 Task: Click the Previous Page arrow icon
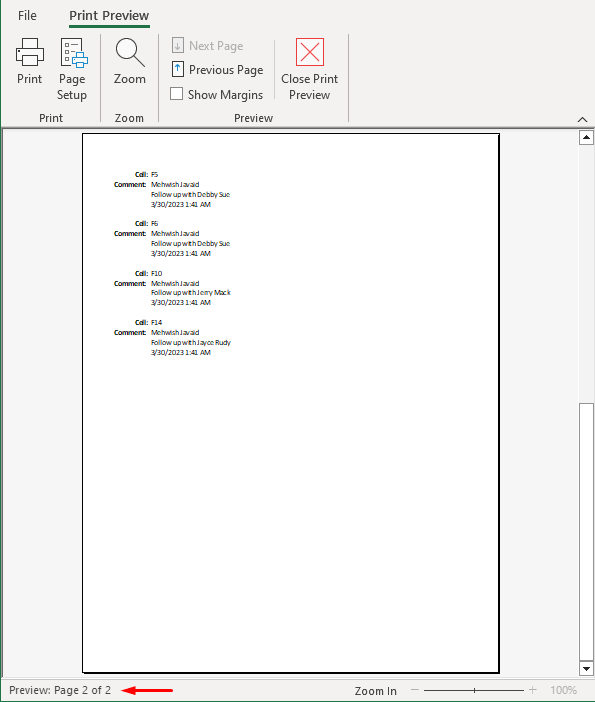coord(178,69)
